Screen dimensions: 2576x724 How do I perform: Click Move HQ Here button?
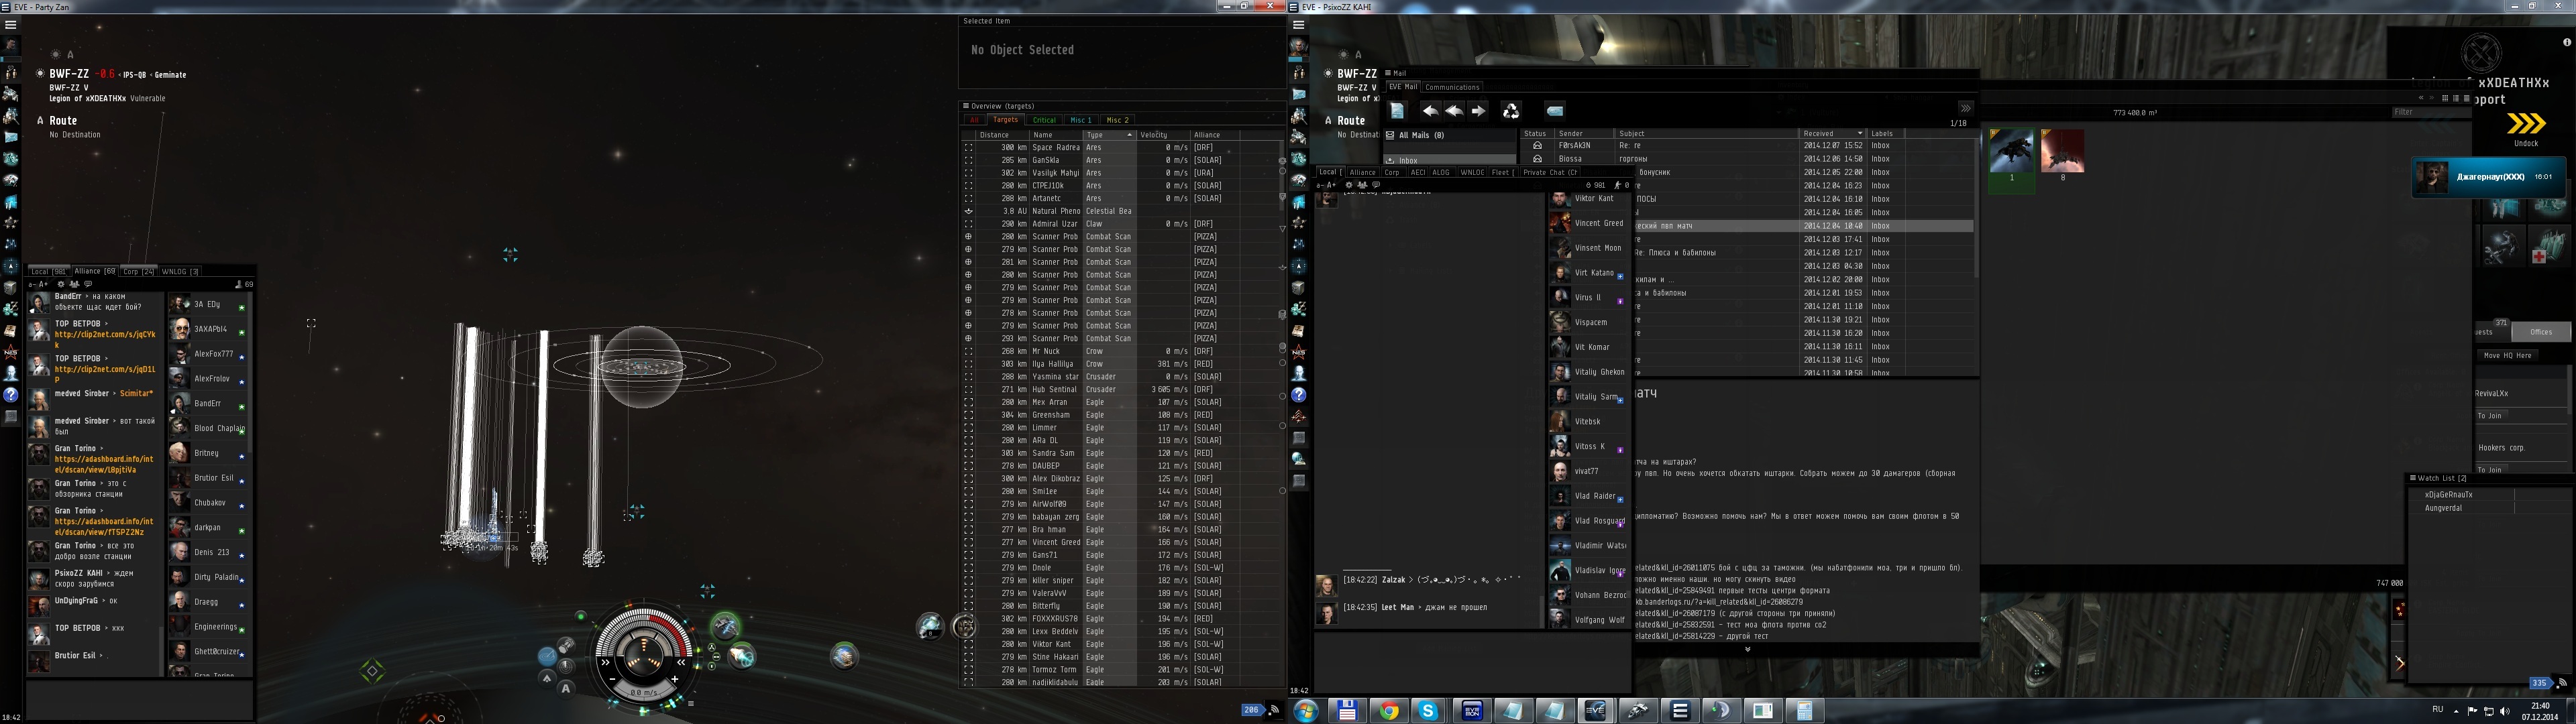pos(2507,355)
